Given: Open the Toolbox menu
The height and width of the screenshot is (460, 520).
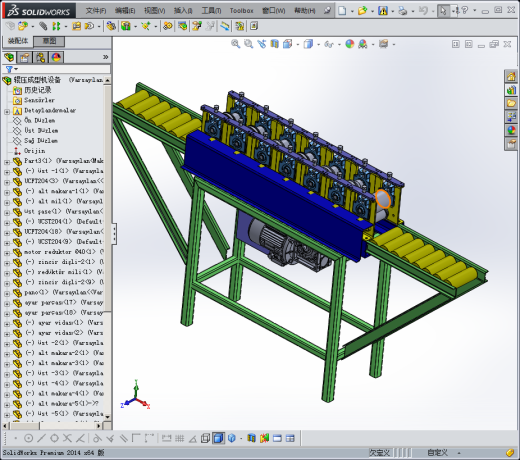Looking at the screenshot, I should tap(241, 11).
